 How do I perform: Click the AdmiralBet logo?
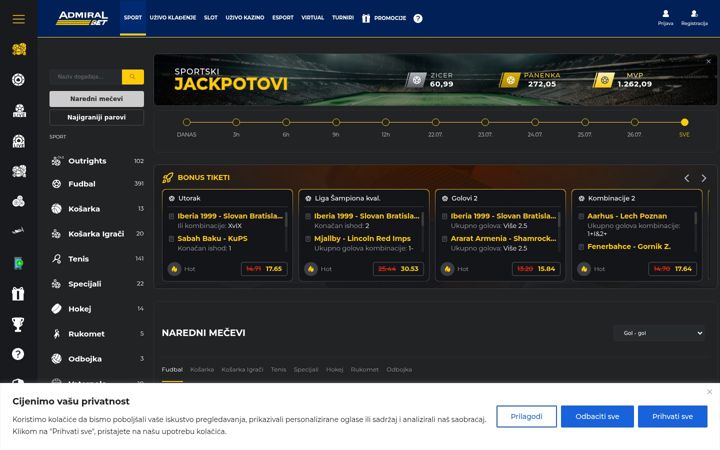(82, 18)
